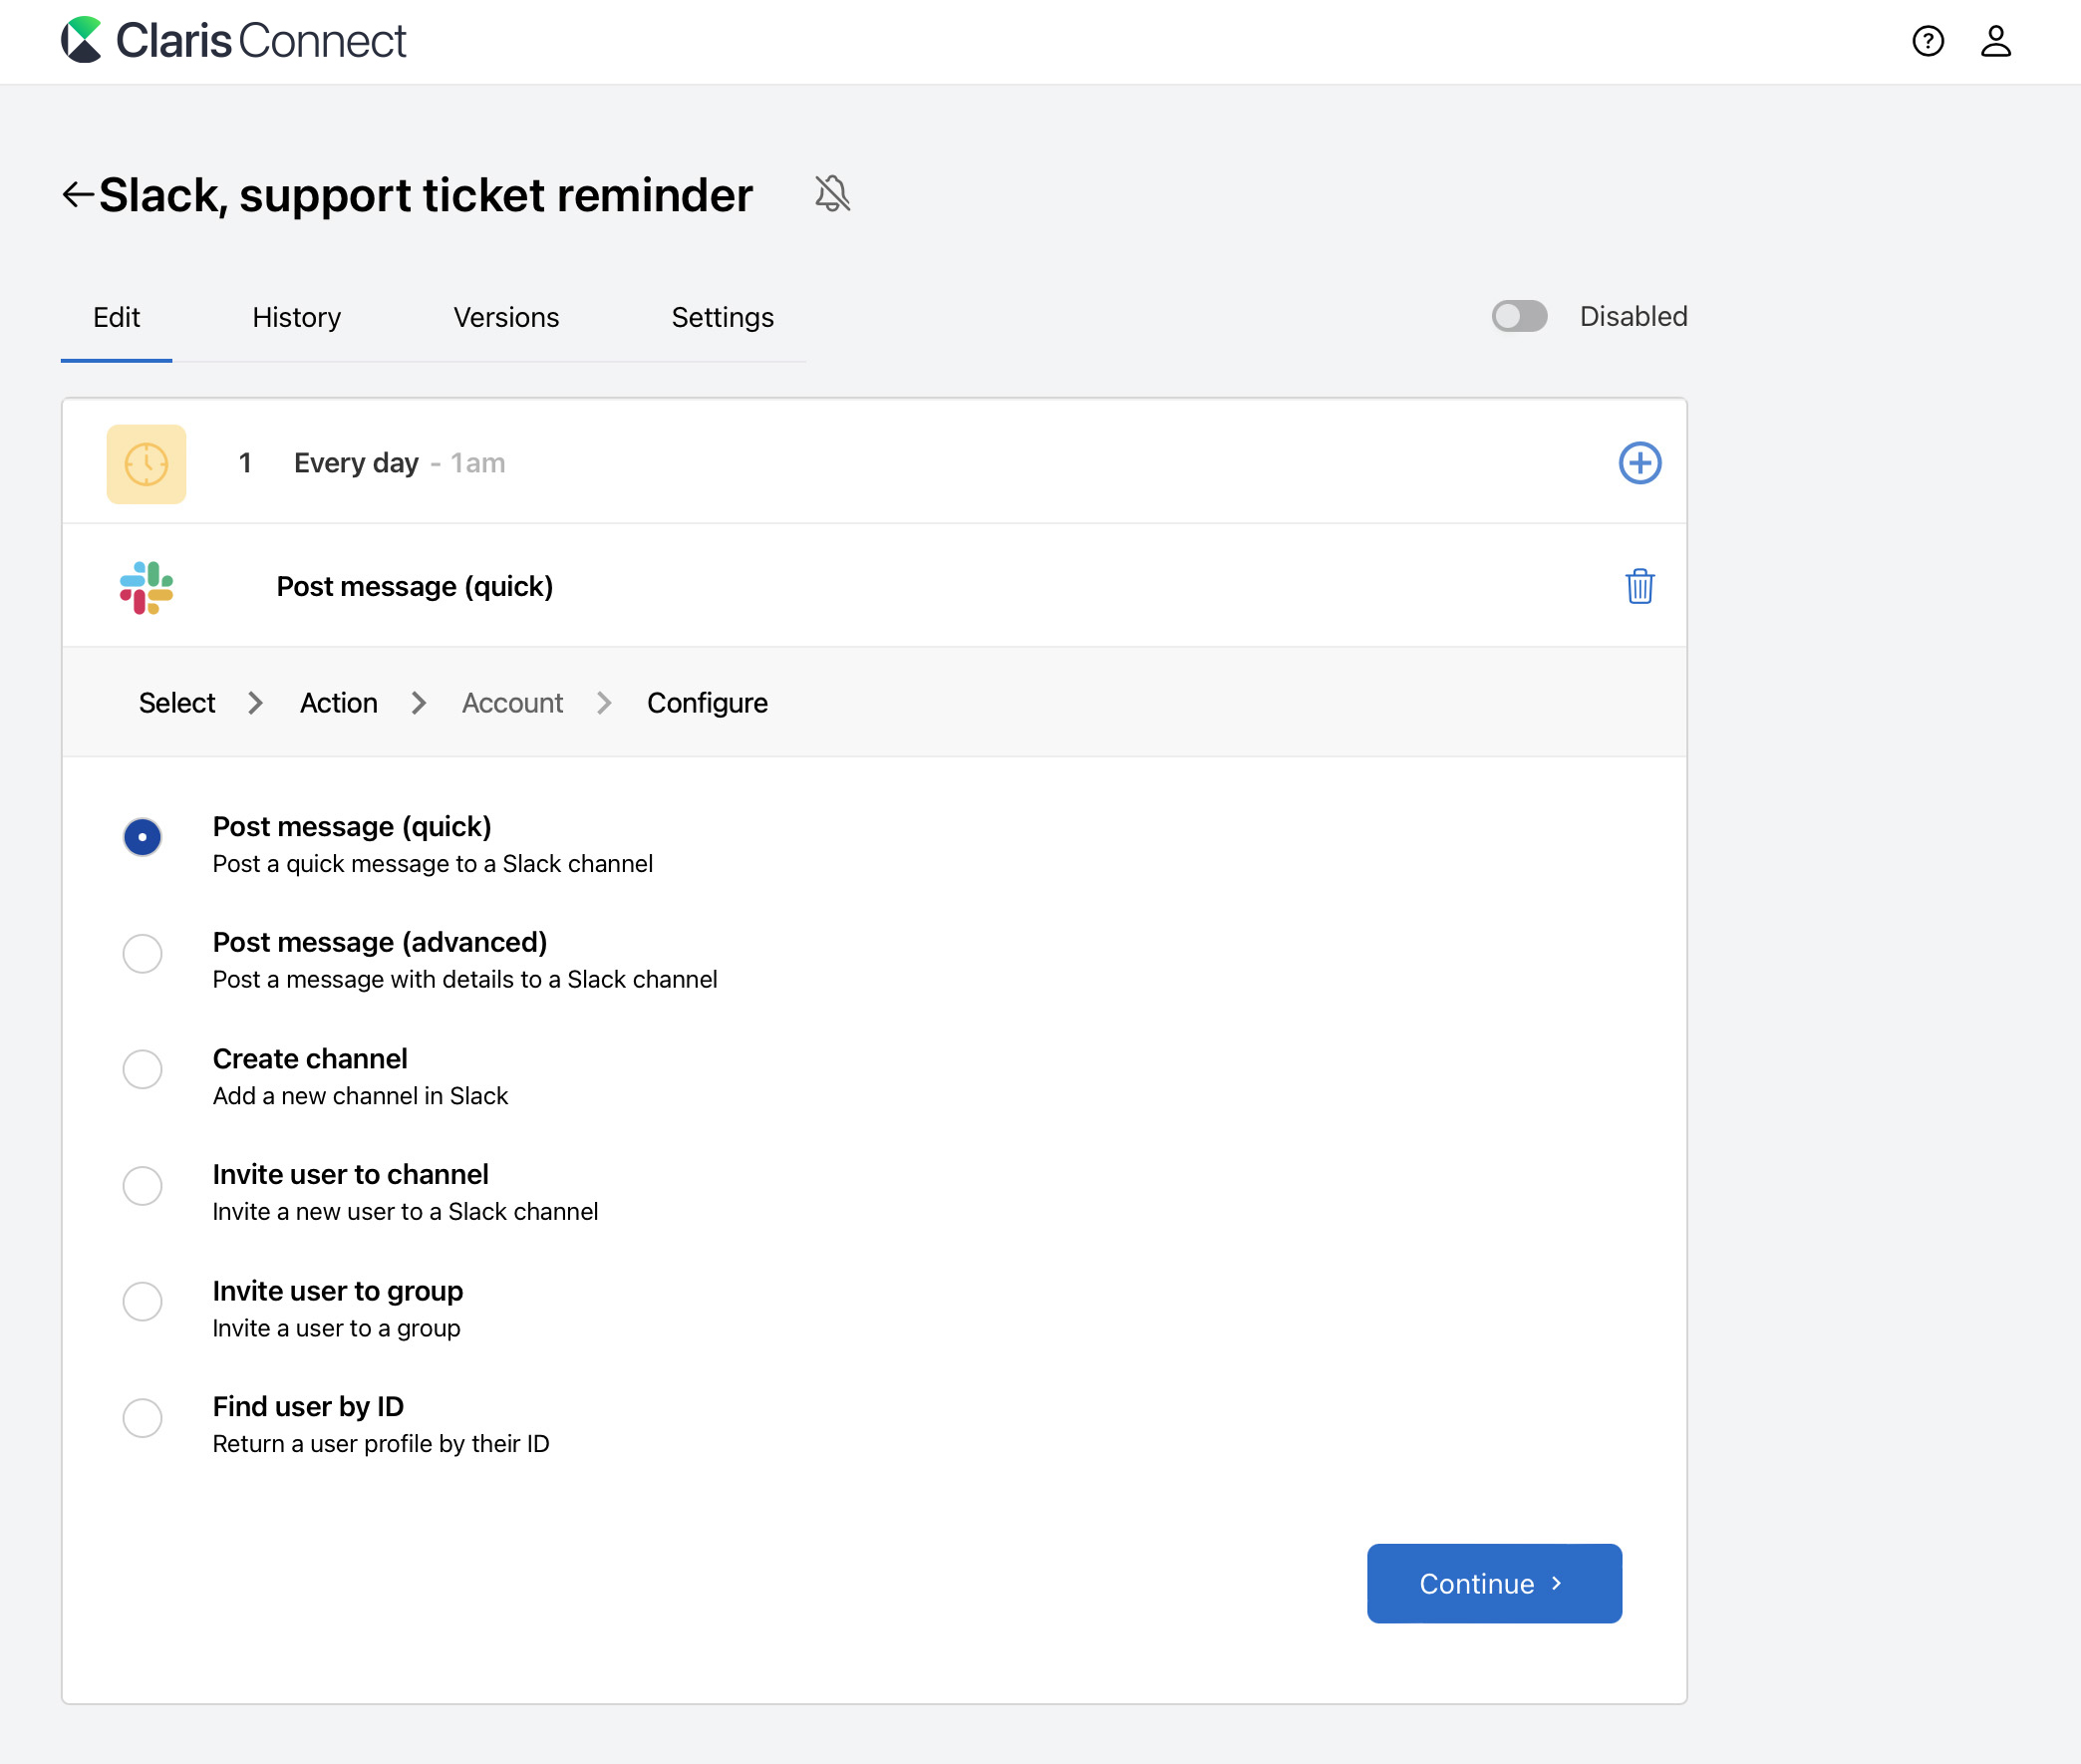Switch to the History tab
Image resolution: width=2081 pixels, height=1764 pixels.
point(296,318)
